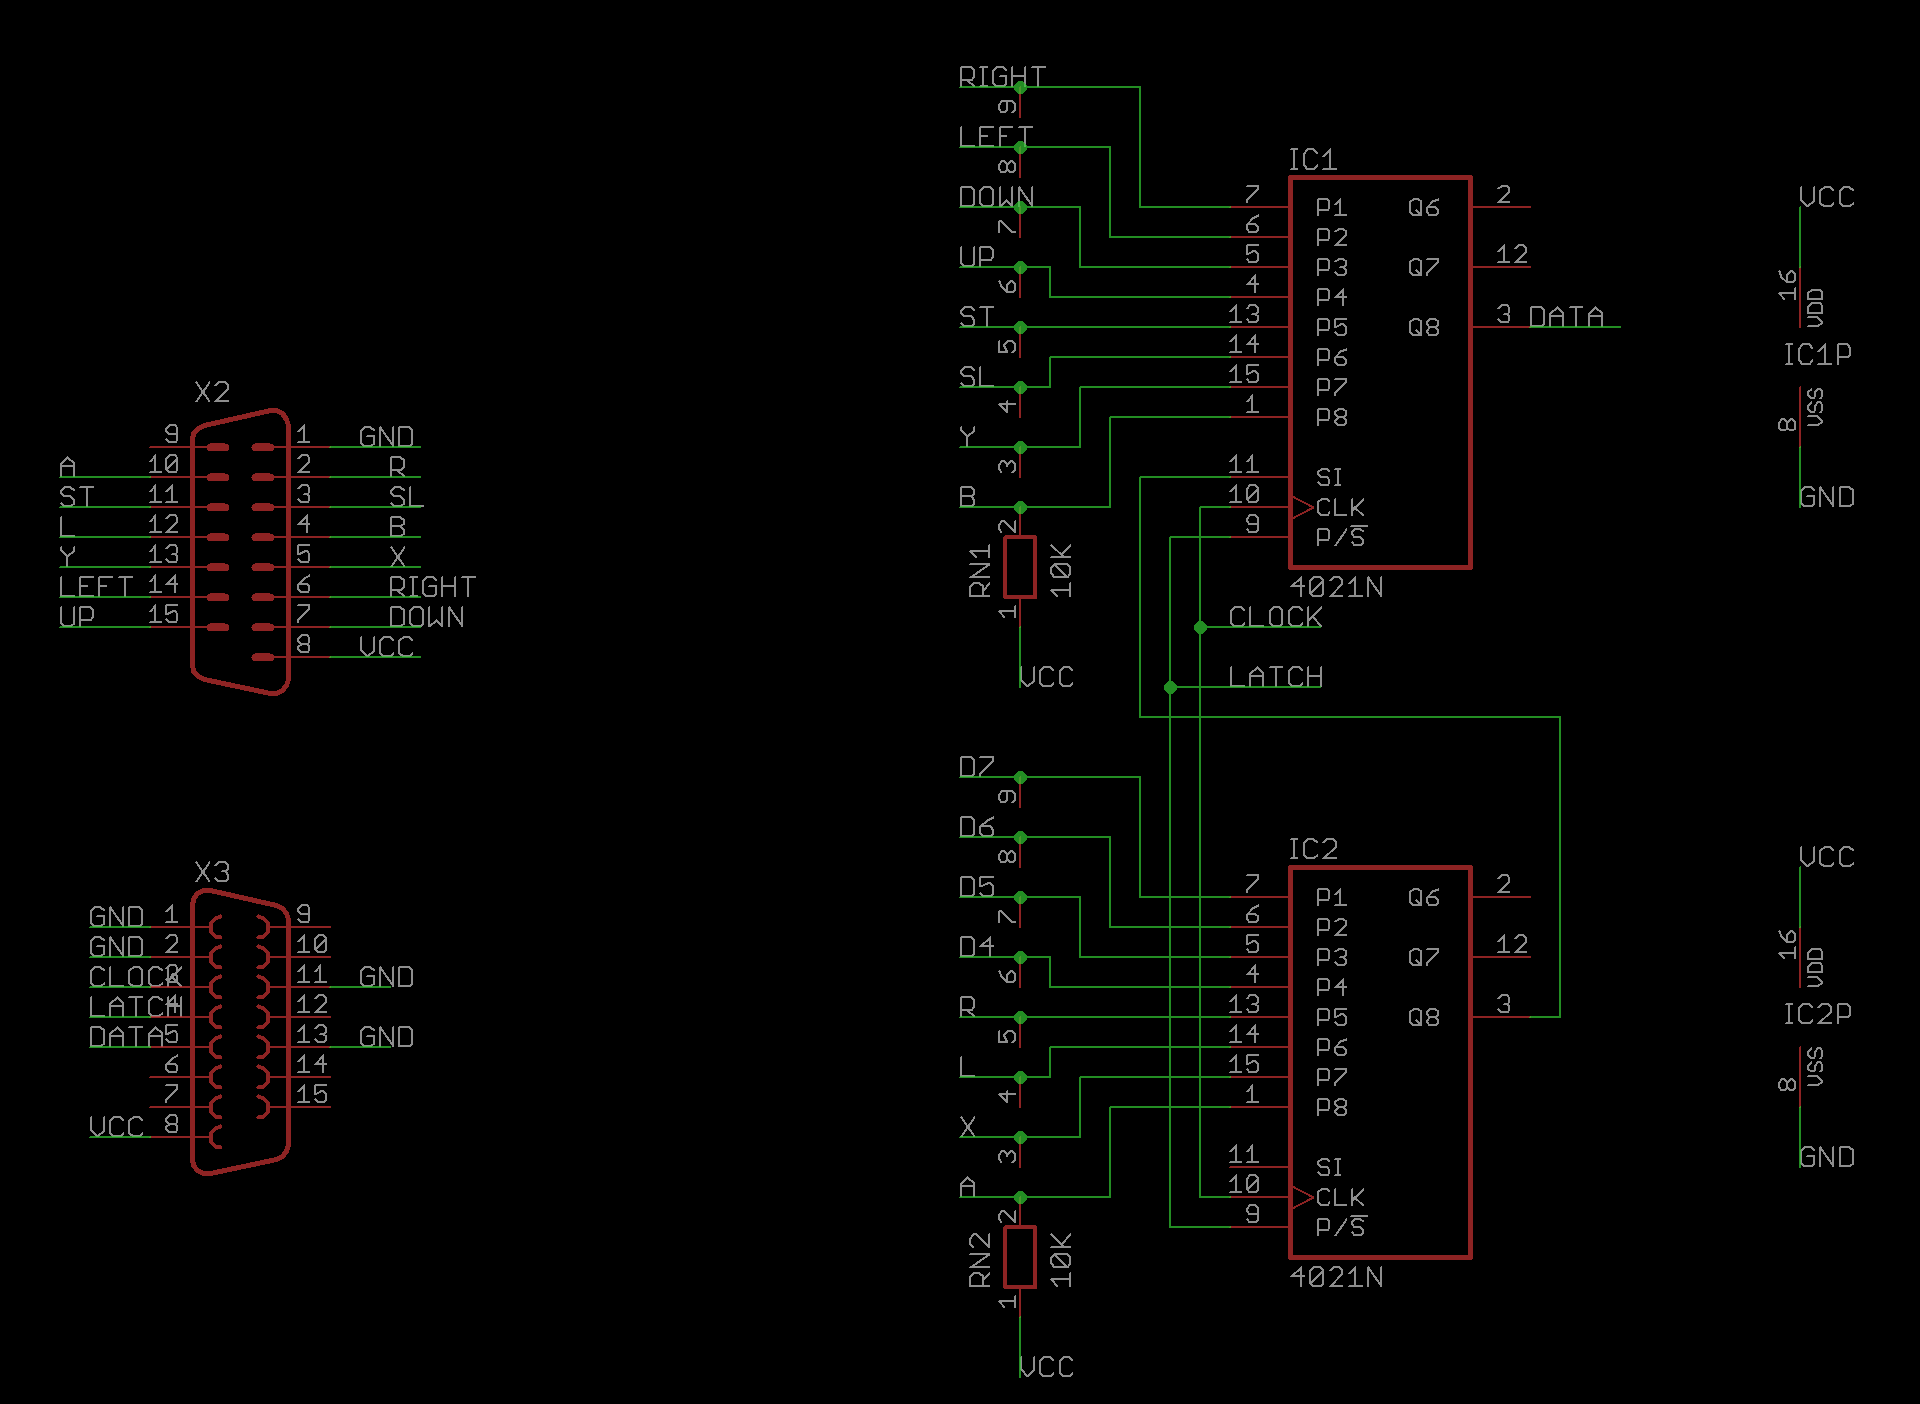Screen dimensions: 1920x1404
Task: Click the X2 connector body outline
Action: pos(240,551)
